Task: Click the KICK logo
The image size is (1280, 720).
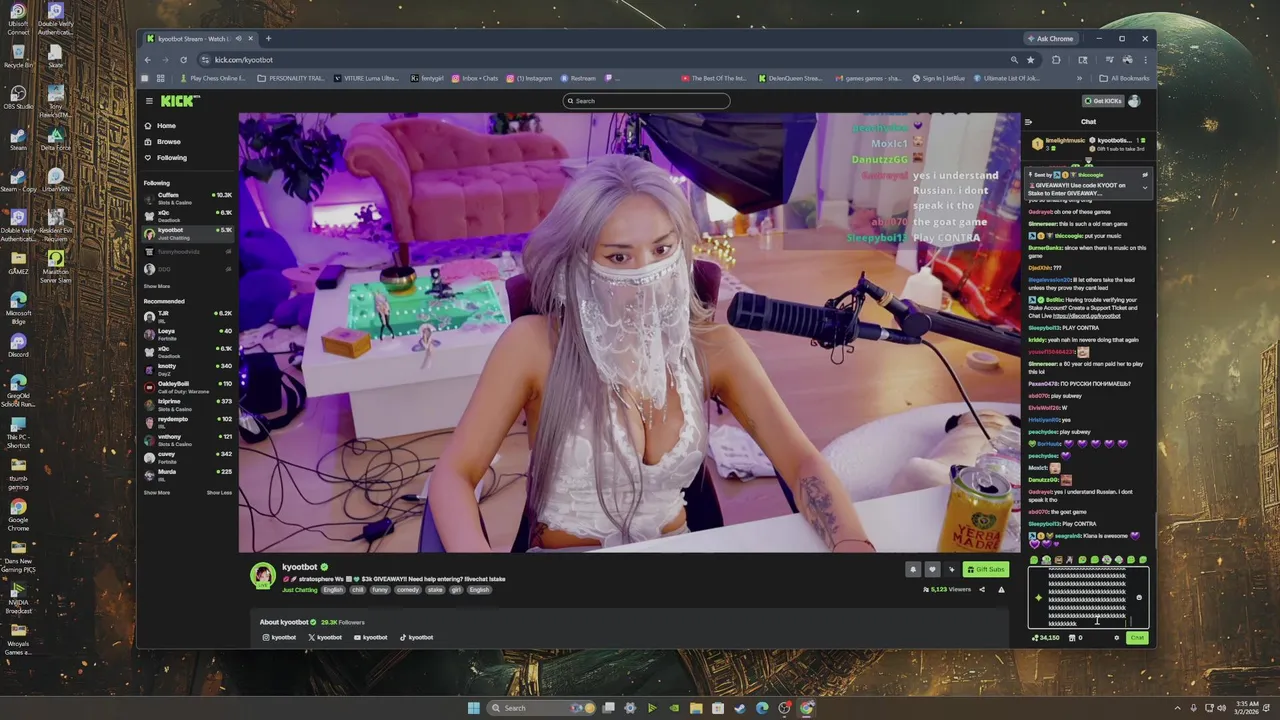Action: [180, 101]
